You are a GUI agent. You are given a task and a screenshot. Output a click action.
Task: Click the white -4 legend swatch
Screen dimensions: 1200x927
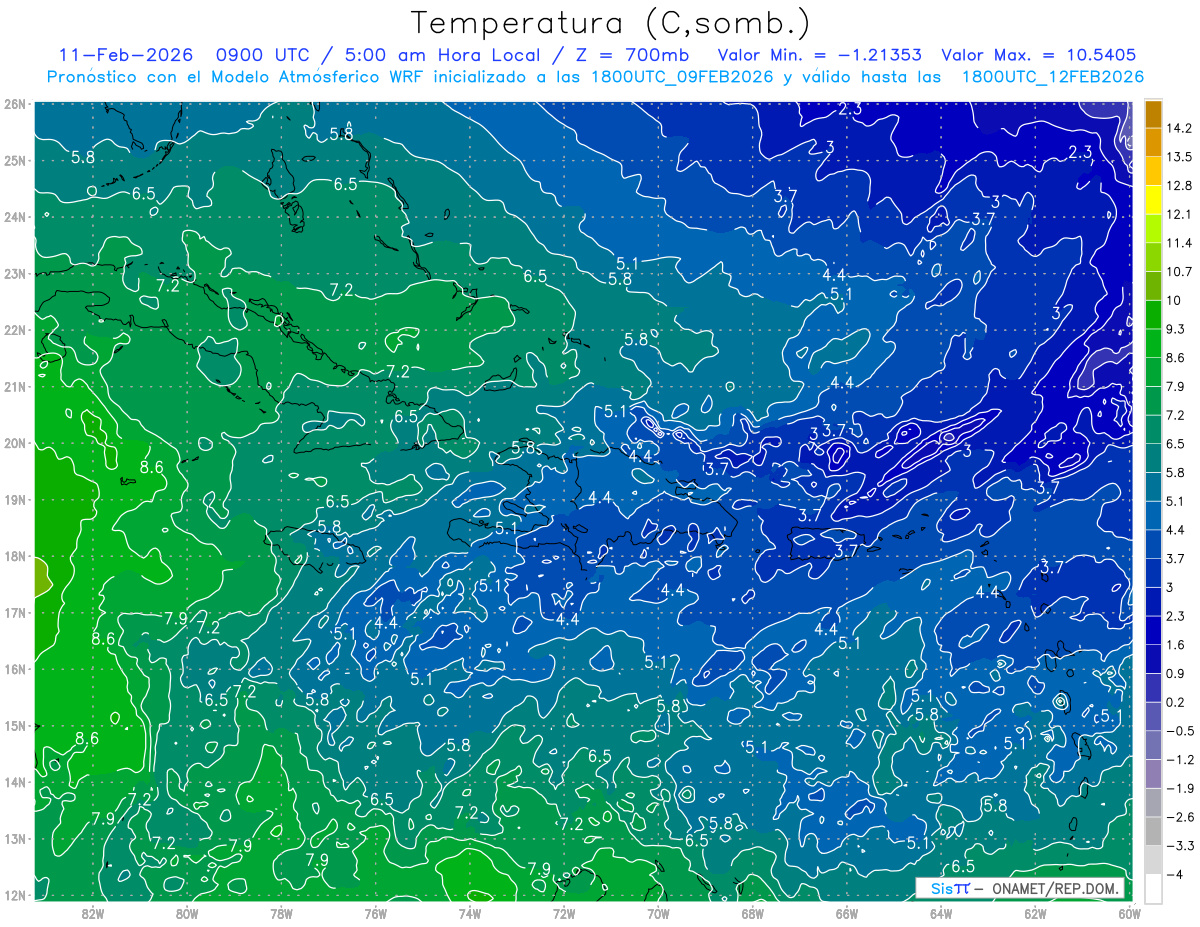coord(1153,888)
